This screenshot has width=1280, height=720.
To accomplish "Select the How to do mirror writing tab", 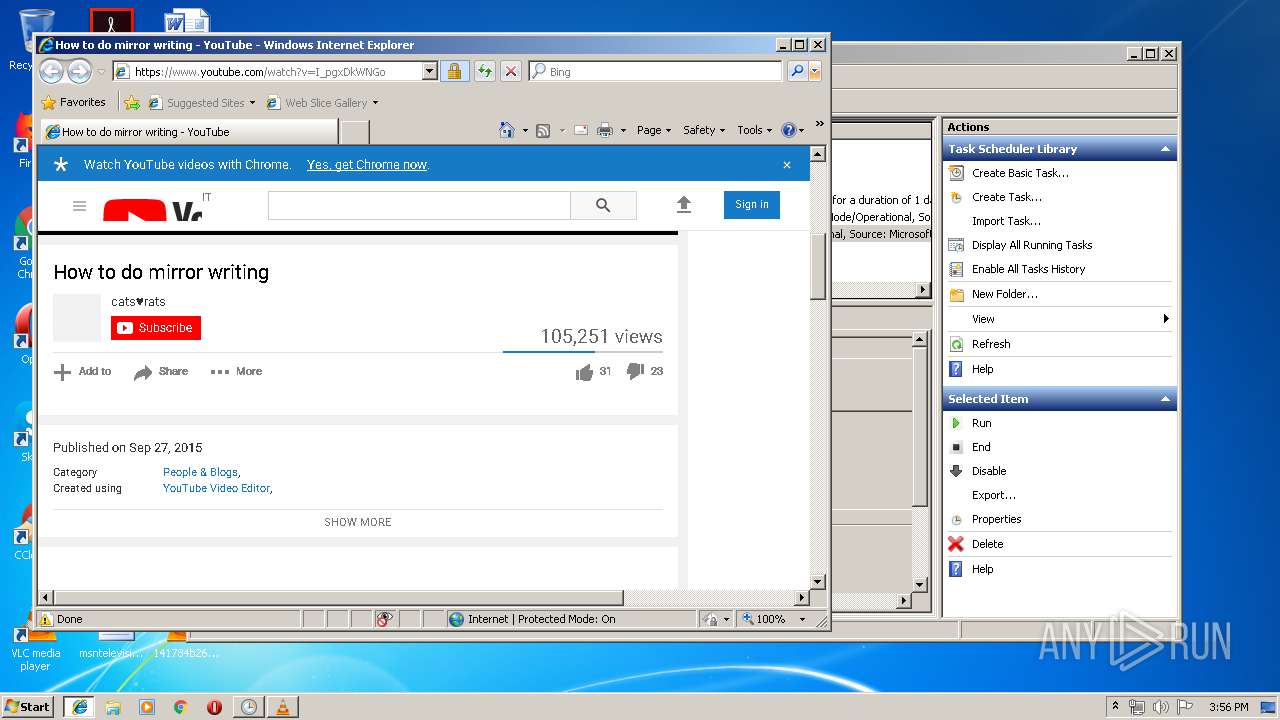I will (x=188, y=131).
